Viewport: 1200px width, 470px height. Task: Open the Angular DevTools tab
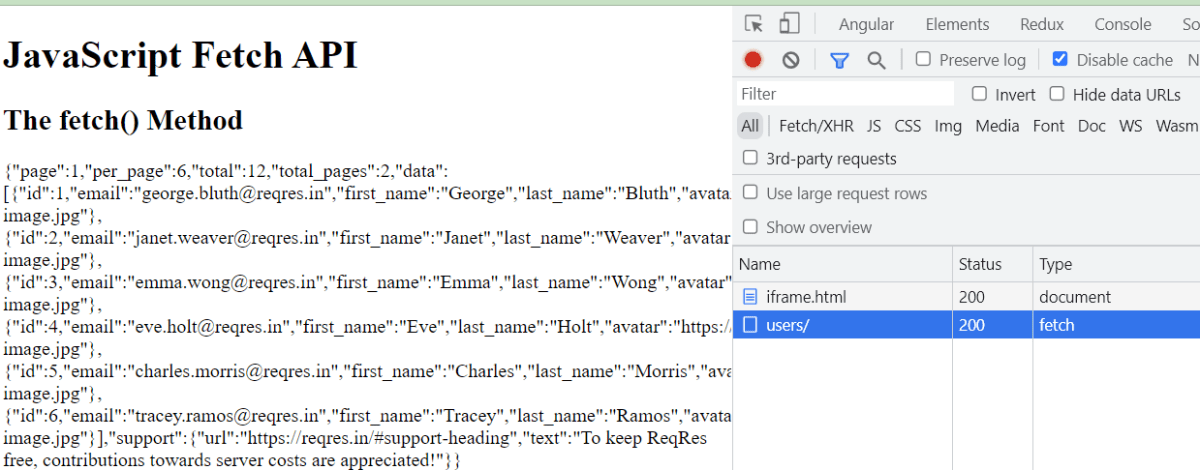tap(866, 24)
